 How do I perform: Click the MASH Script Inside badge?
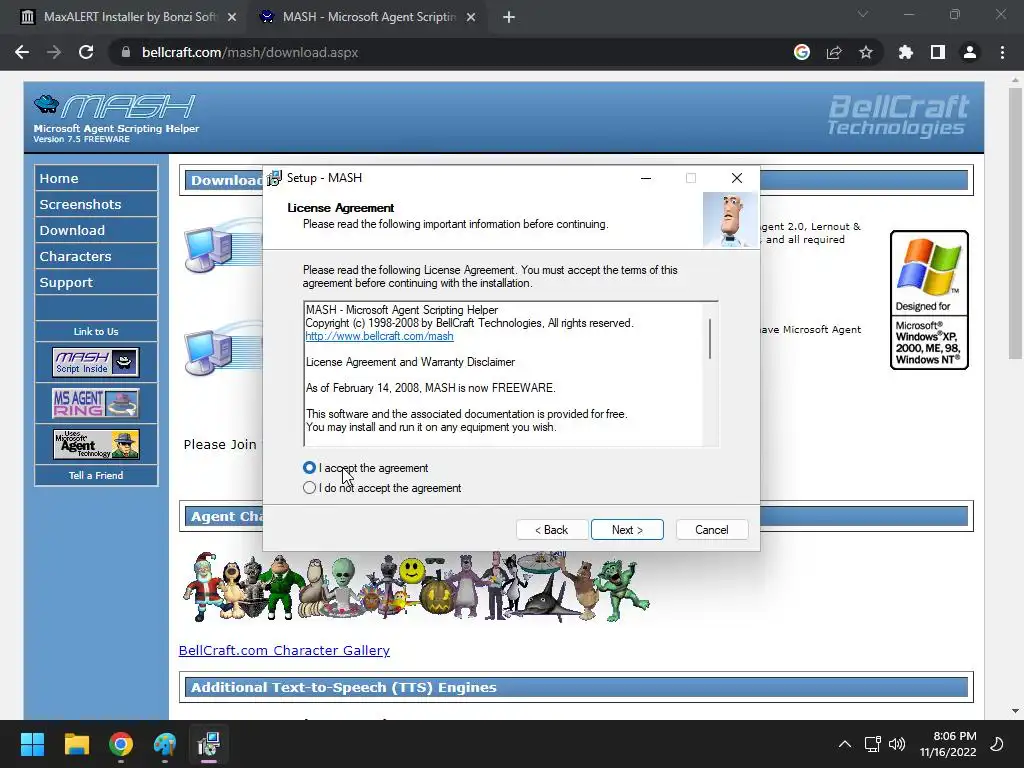click(x=96, y=362)
